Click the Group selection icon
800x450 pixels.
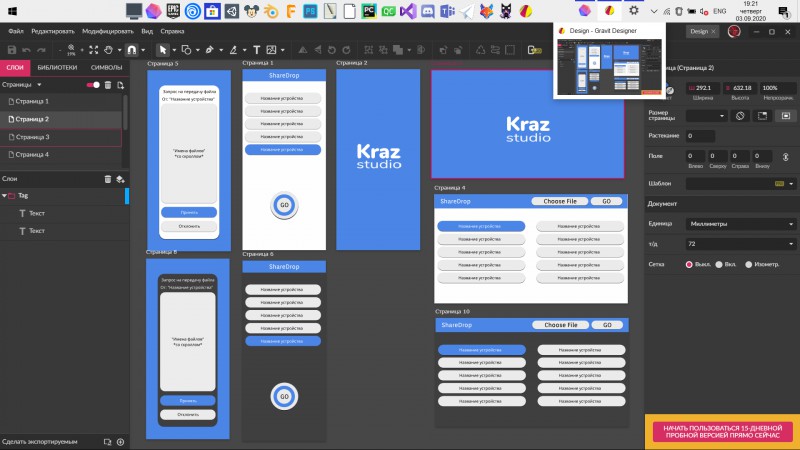(x=368, y=50)
